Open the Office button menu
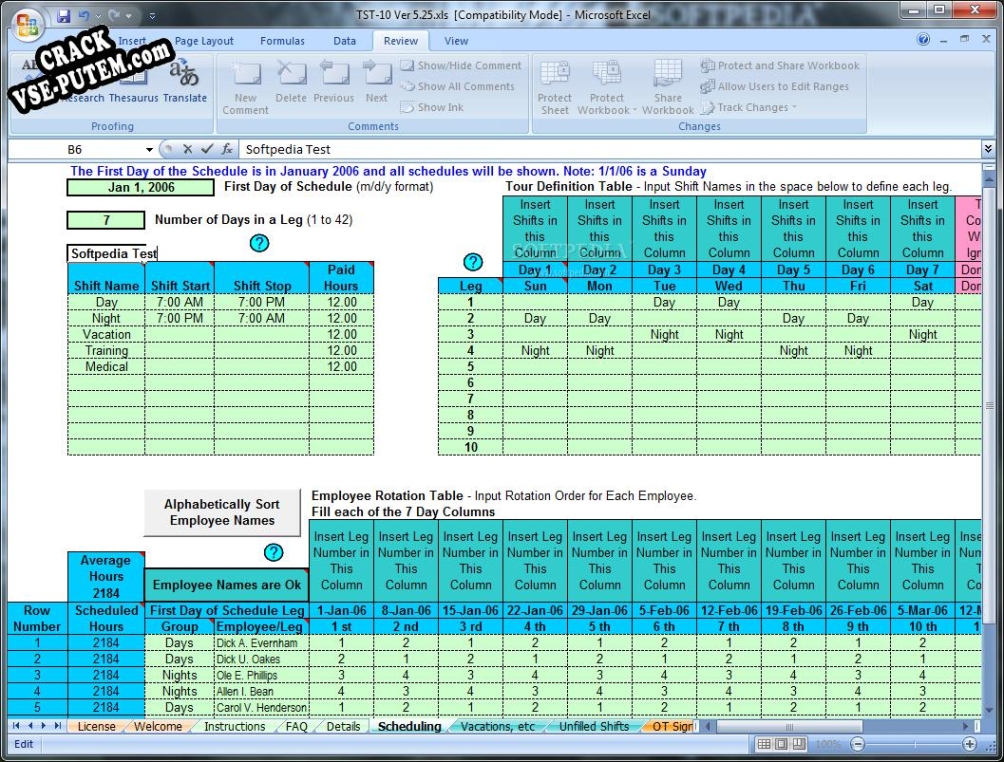The height and width of the screenshot is (762, 1004). [x=27, y=24]
